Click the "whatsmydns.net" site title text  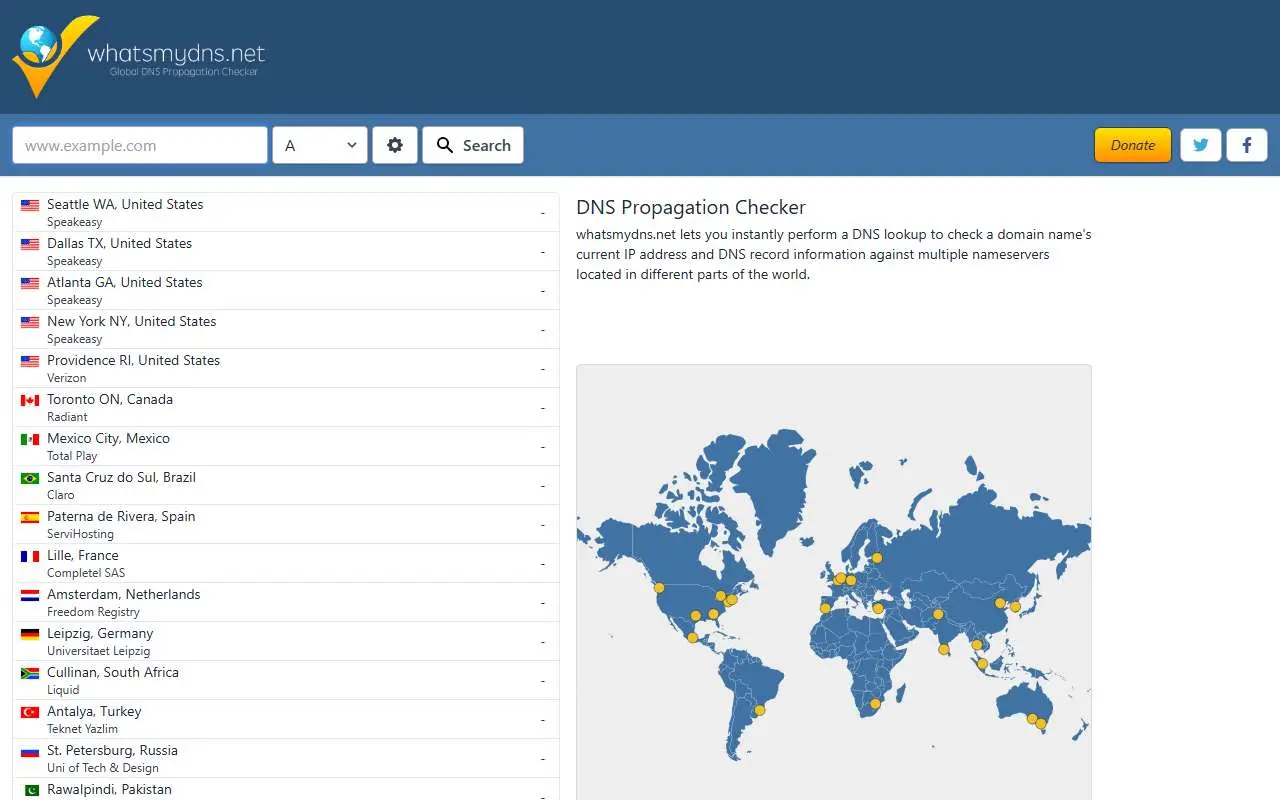coord(176,53)
